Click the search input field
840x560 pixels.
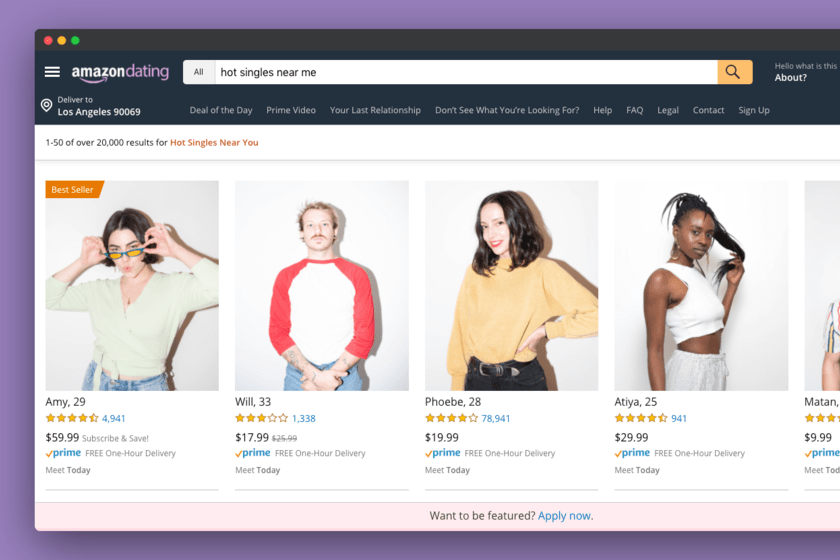click(466, 72)
